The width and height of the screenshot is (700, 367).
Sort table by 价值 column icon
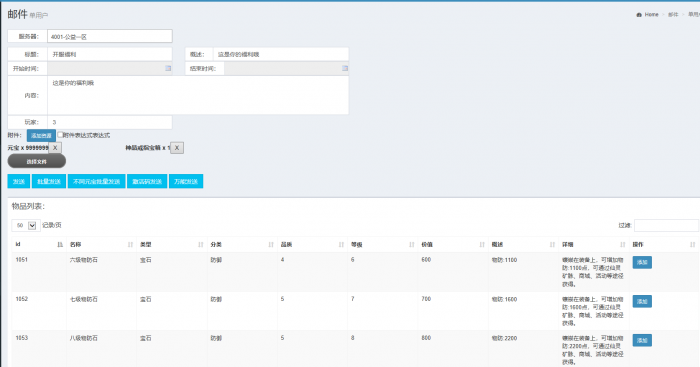[482, 245]
